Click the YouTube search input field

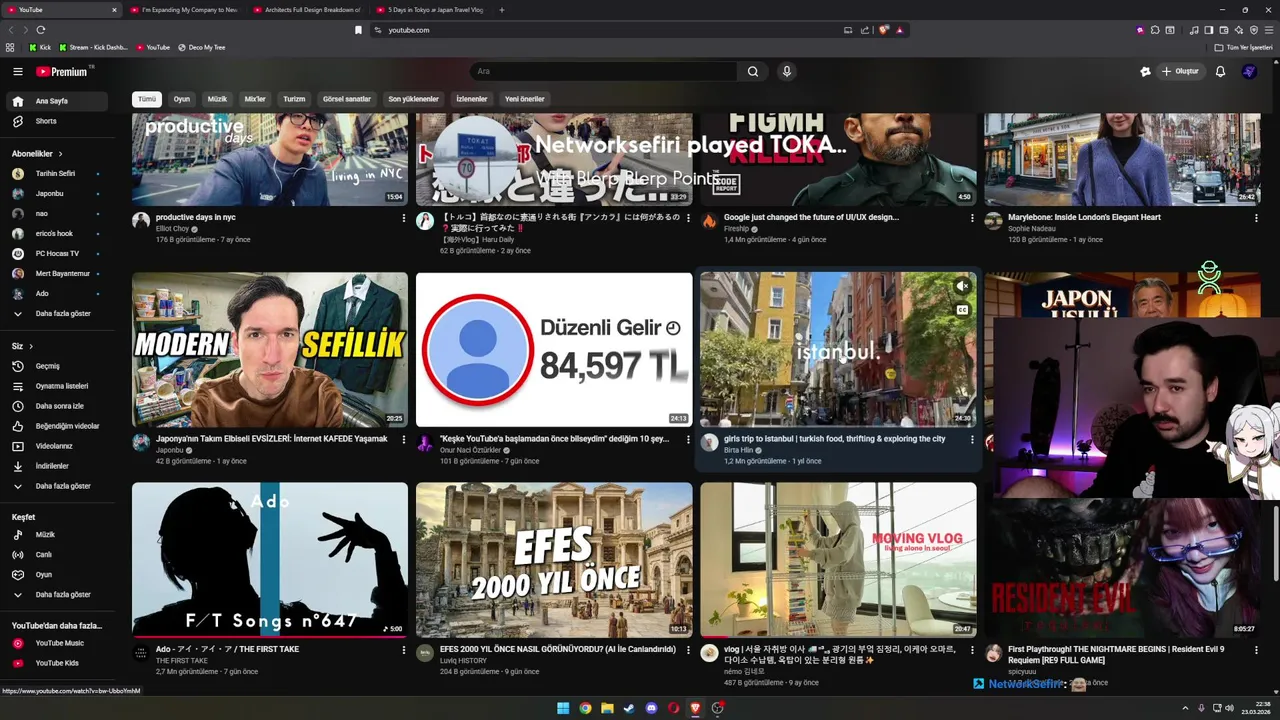[x=605, y=71]
